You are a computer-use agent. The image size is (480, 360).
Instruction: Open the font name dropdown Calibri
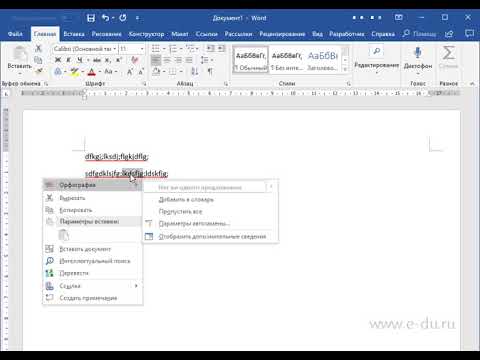point(115,49)
